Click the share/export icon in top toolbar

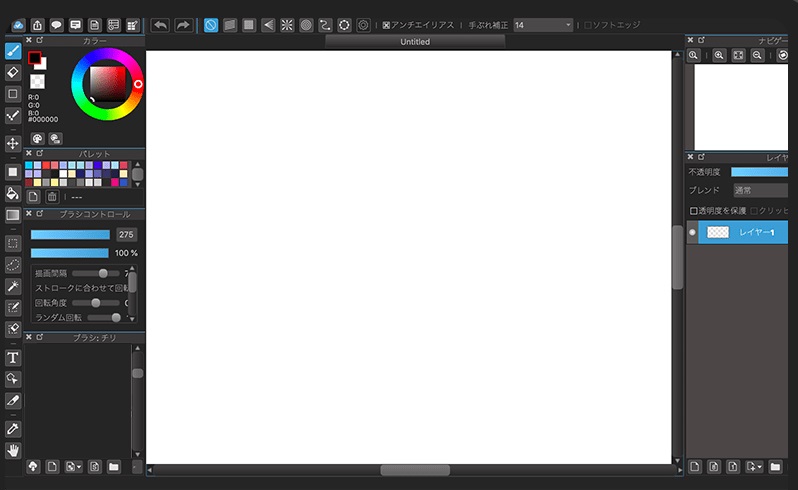37,25
